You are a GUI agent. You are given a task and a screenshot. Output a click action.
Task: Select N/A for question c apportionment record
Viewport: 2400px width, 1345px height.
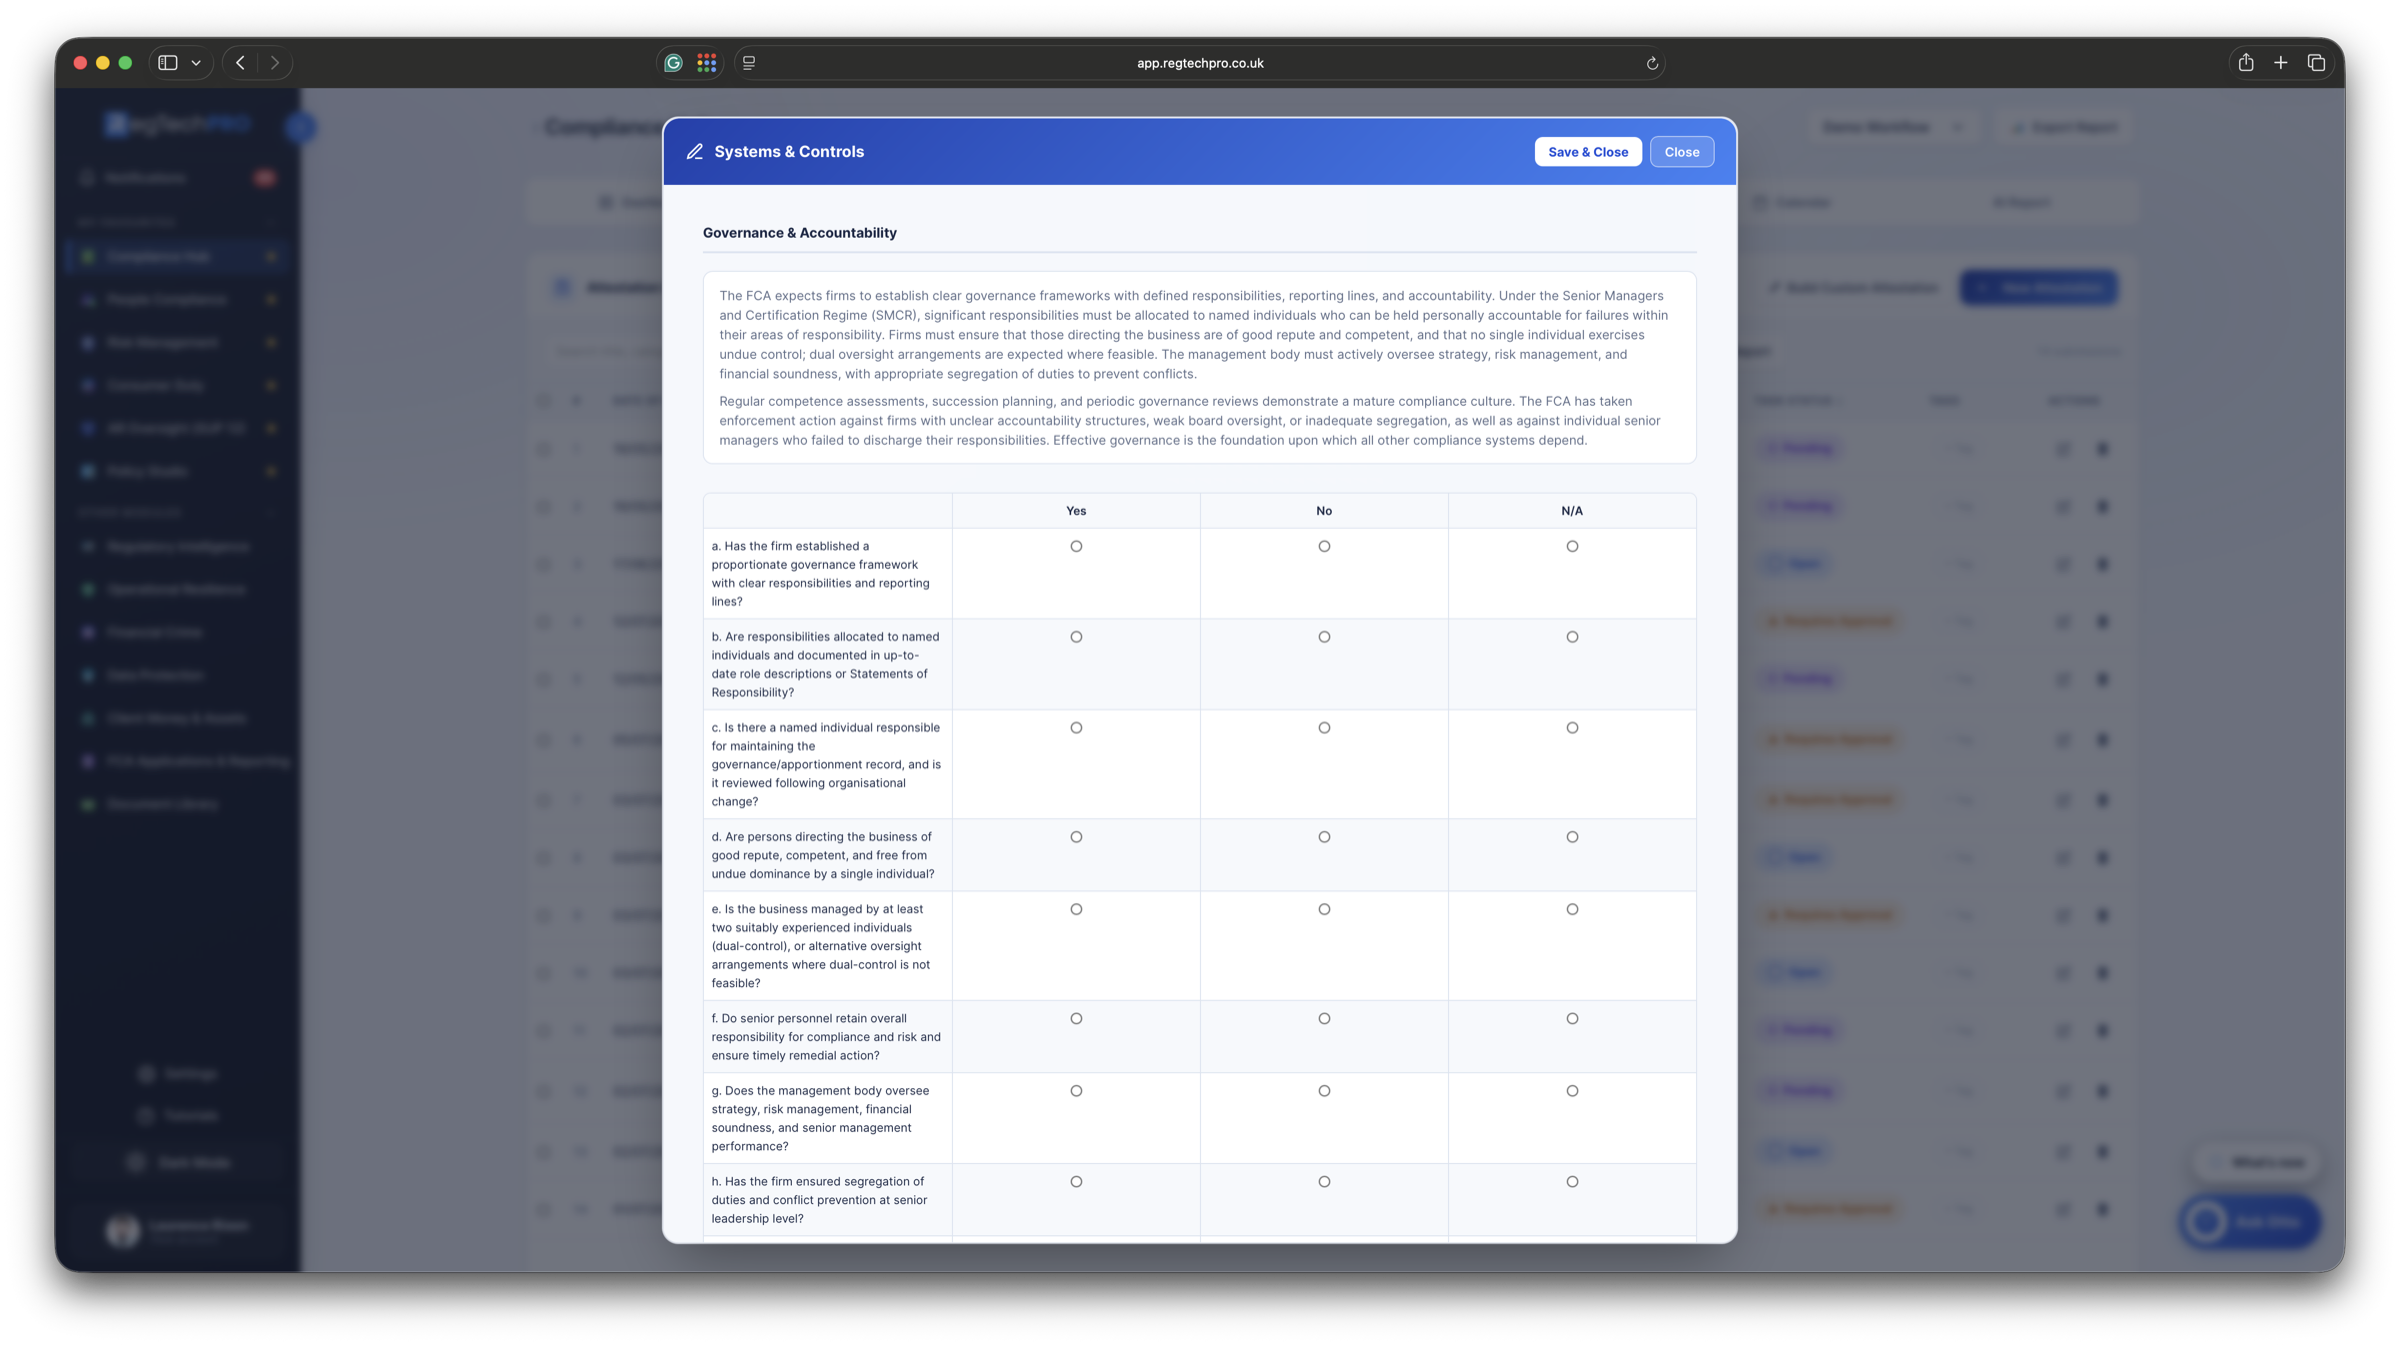click(x=1572, y=728)
